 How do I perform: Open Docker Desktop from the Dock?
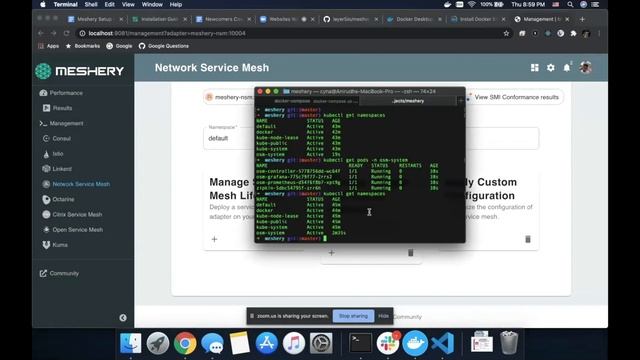coord(415,343)
